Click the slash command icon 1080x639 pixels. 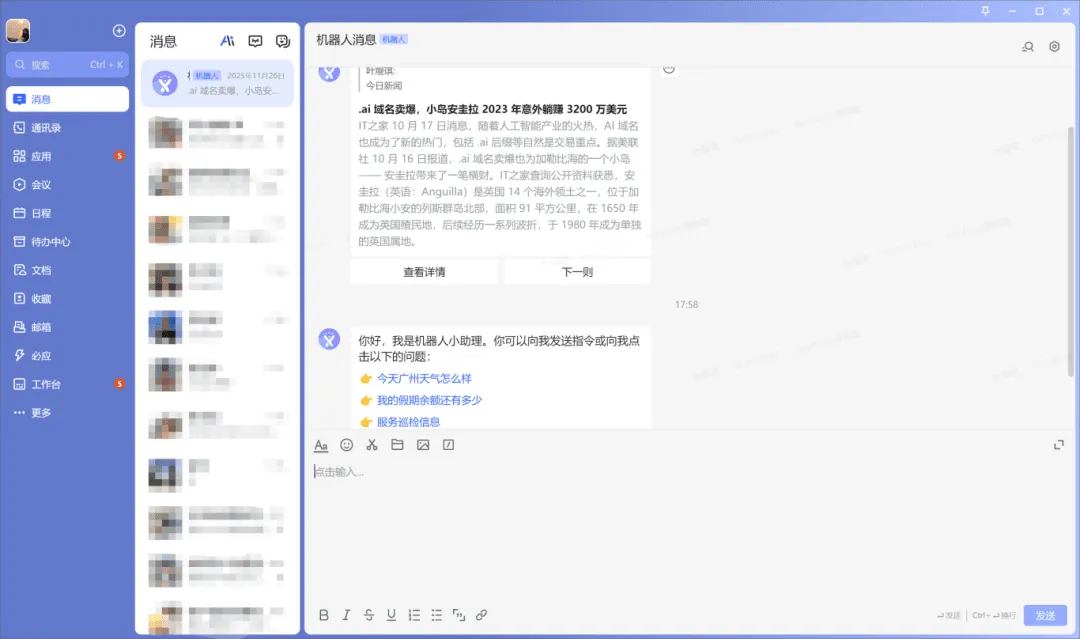point(448,445)
